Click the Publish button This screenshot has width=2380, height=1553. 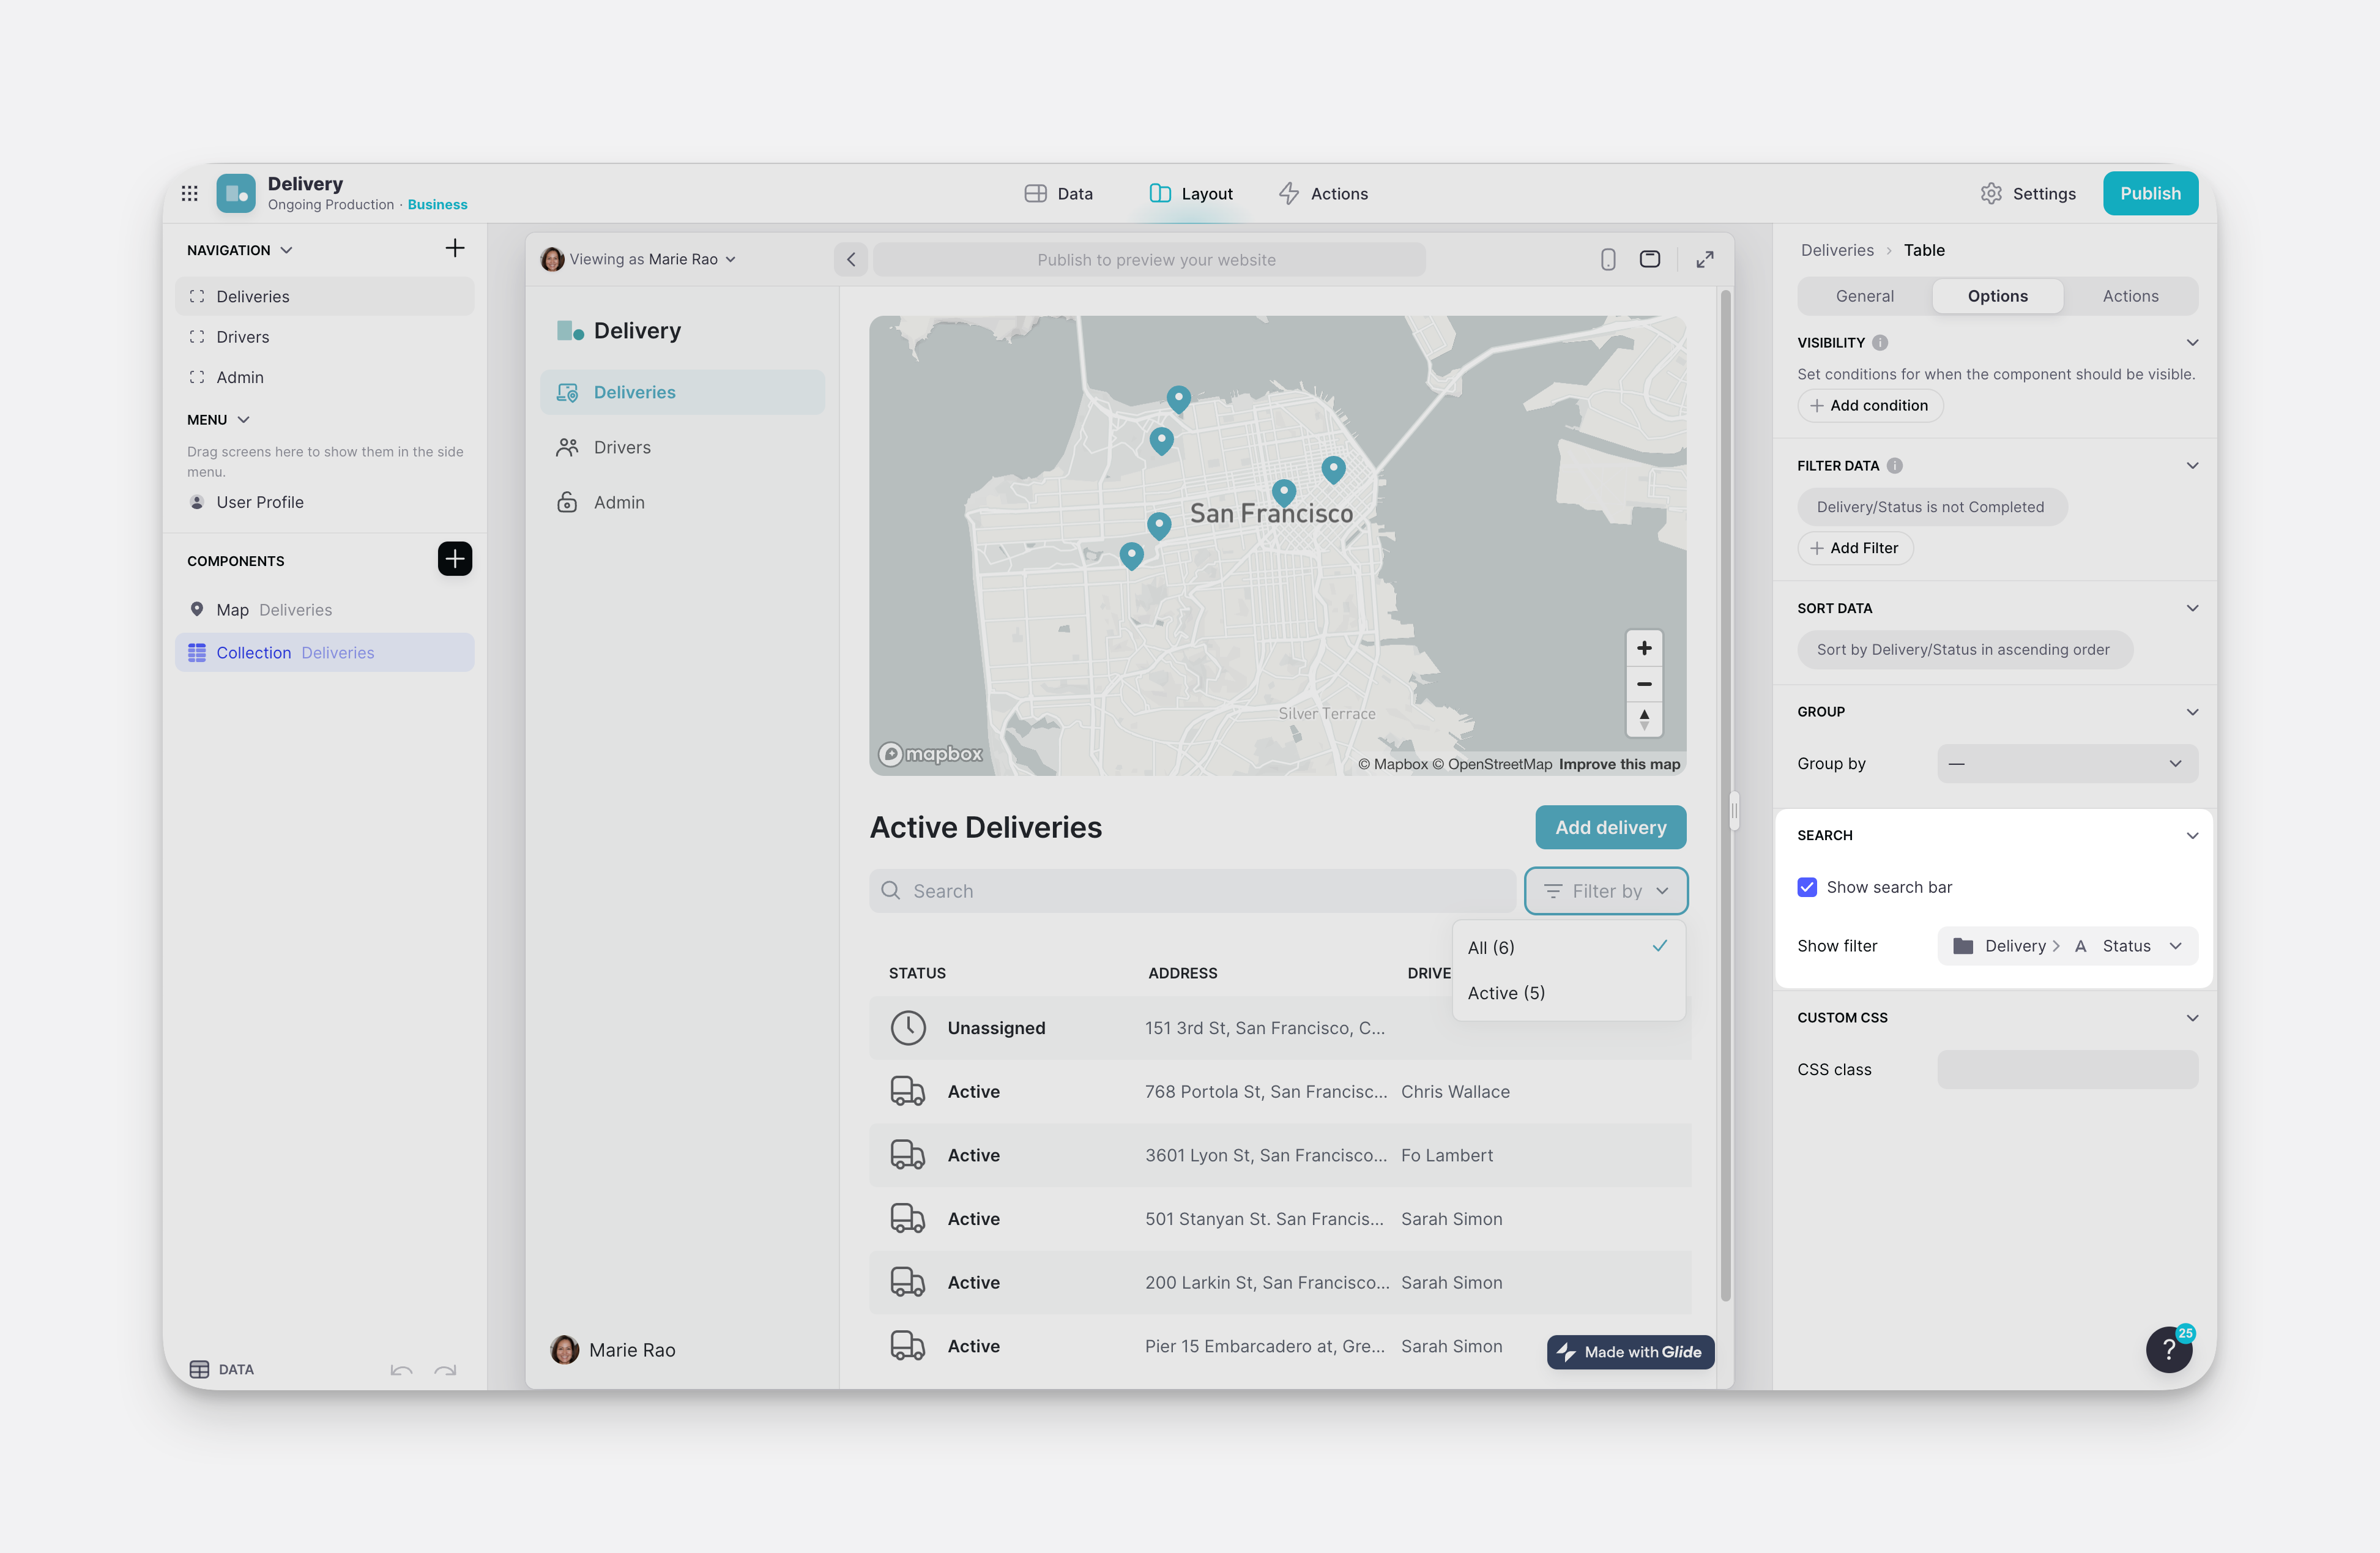coord(2150,193)
